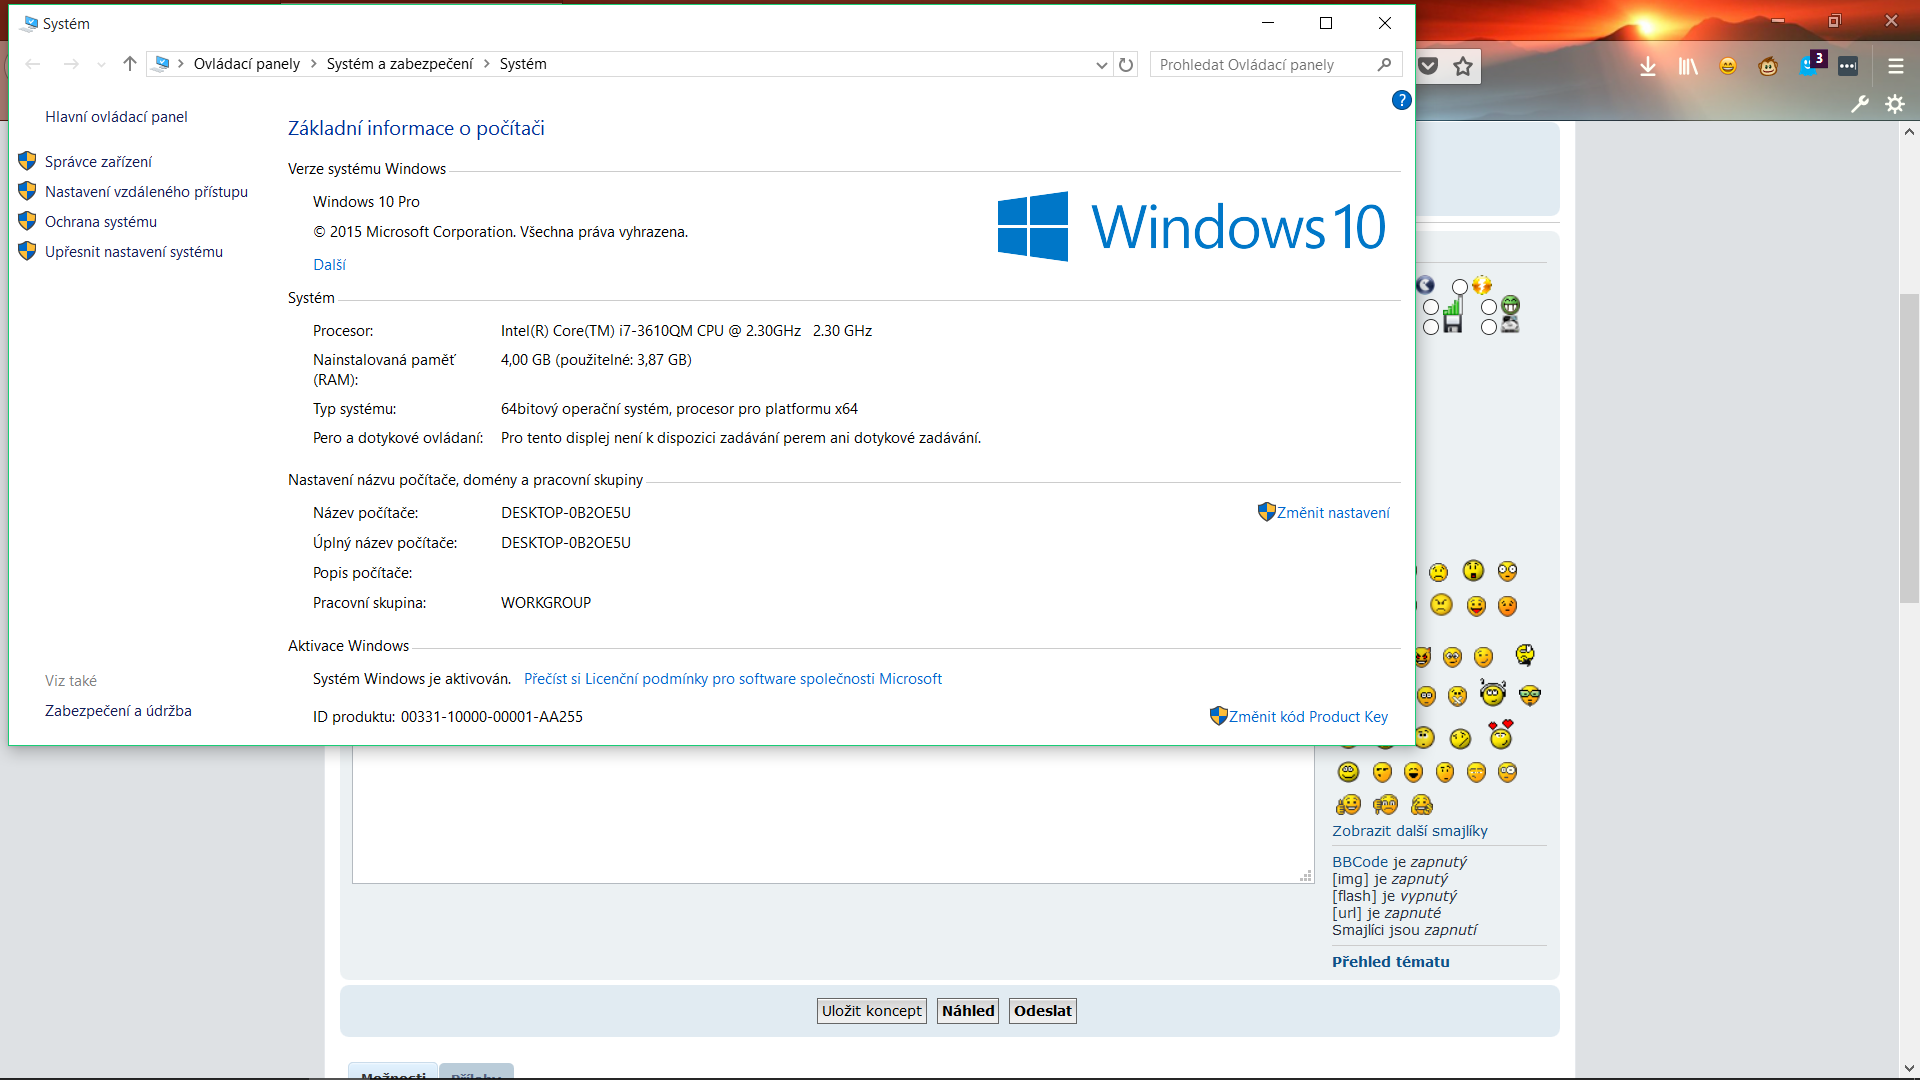
Task: Insert the headphones smiley in forum panel
Action: (x=1493, y=692)
